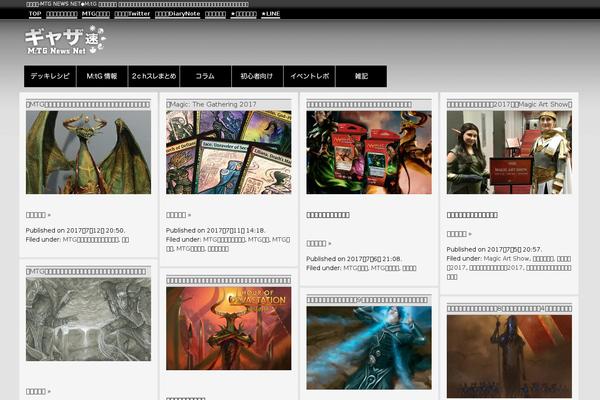Open the LINE link in top bar

271,14
